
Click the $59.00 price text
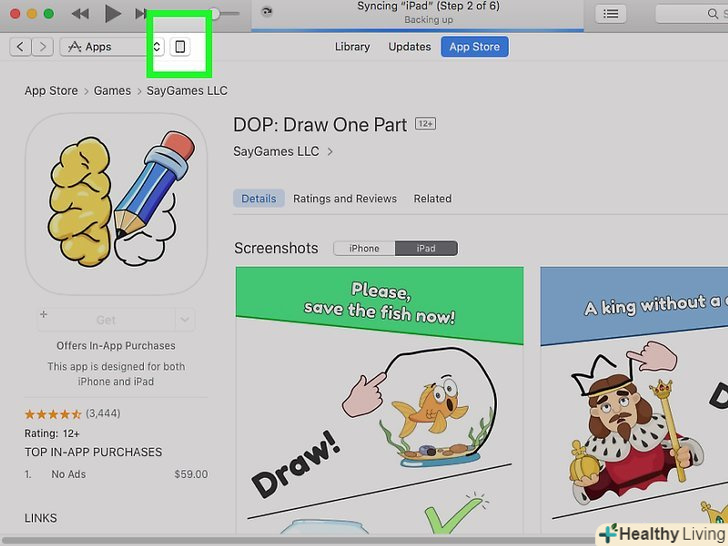coord(191,474)
